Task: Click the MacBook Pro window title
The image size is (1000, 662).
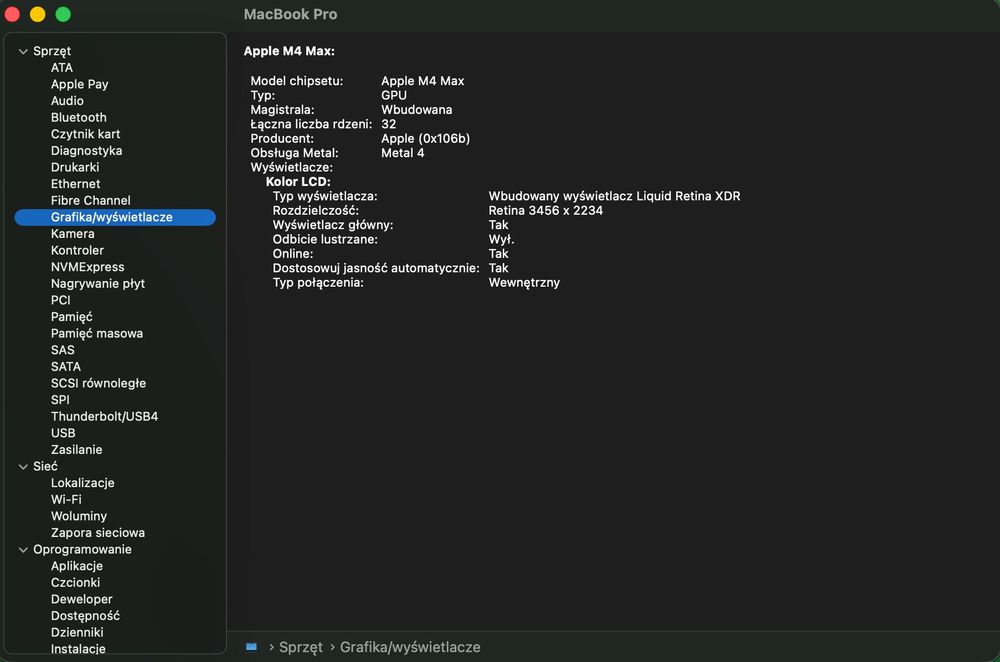Action: (x=290, y=14)
